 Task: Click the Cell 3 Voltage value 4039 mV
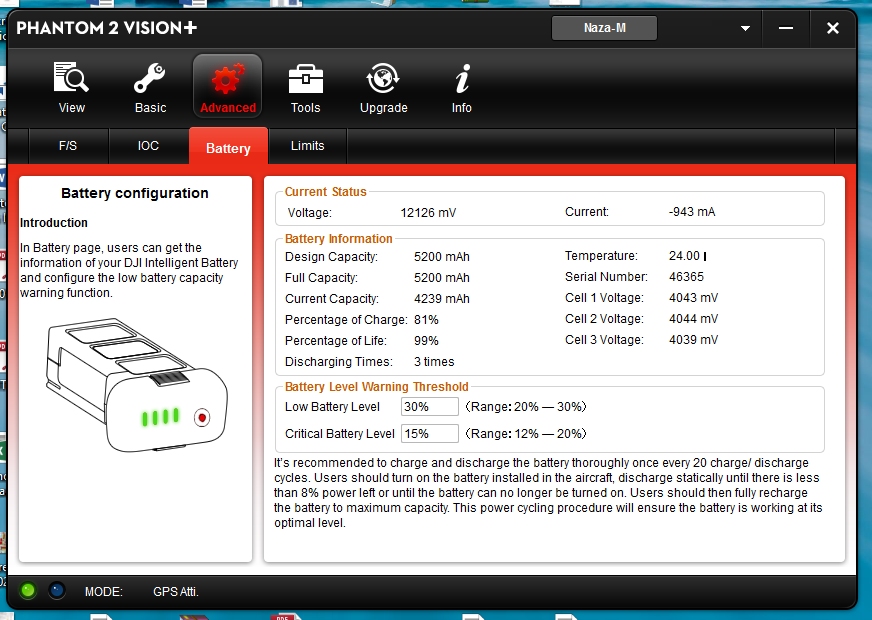tap(693, 340)
